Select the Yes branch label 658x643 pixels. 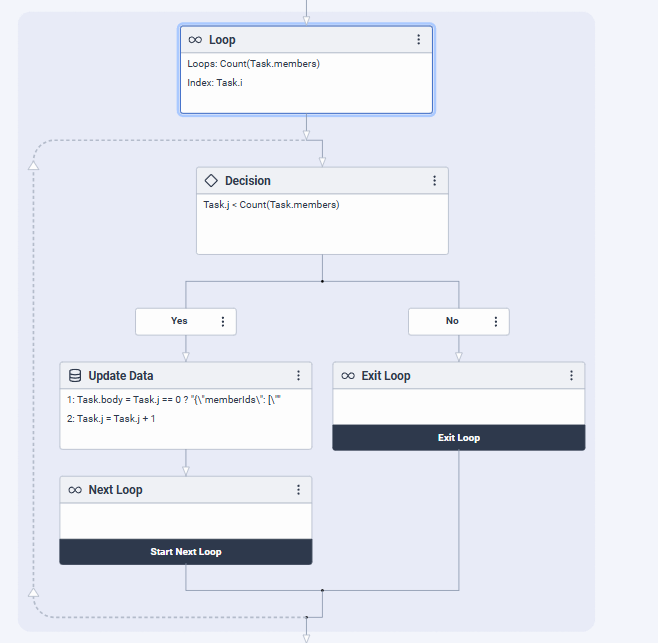[x=179, y=322]
